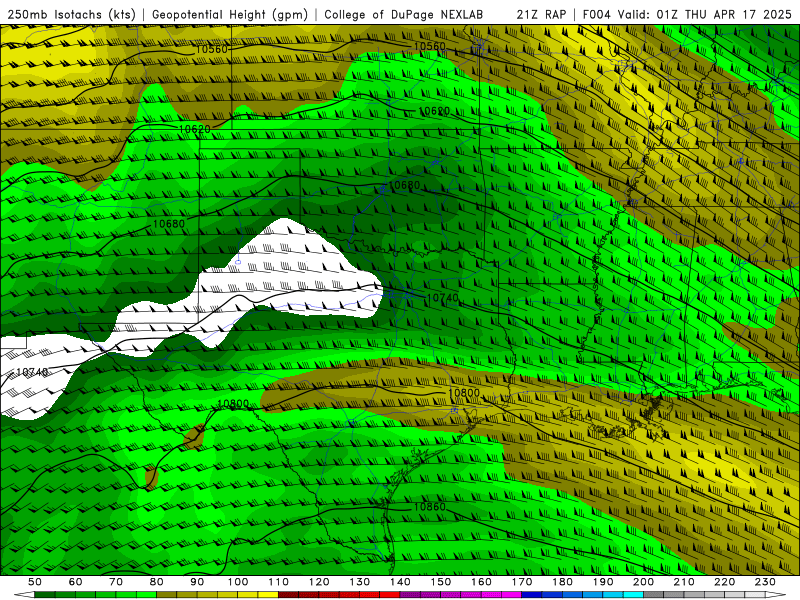This screenshot has width=800, height=600.
Task: Click the darkest green color bar segment under 50
Action: (x=45, y=595)
